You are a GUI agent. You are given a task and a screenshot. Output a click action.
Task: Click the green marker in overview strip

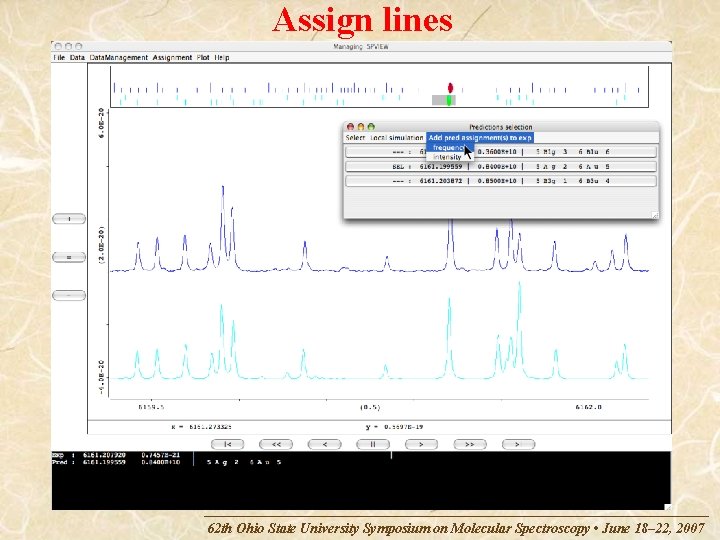pyautogui.click(x=450, y=100)
